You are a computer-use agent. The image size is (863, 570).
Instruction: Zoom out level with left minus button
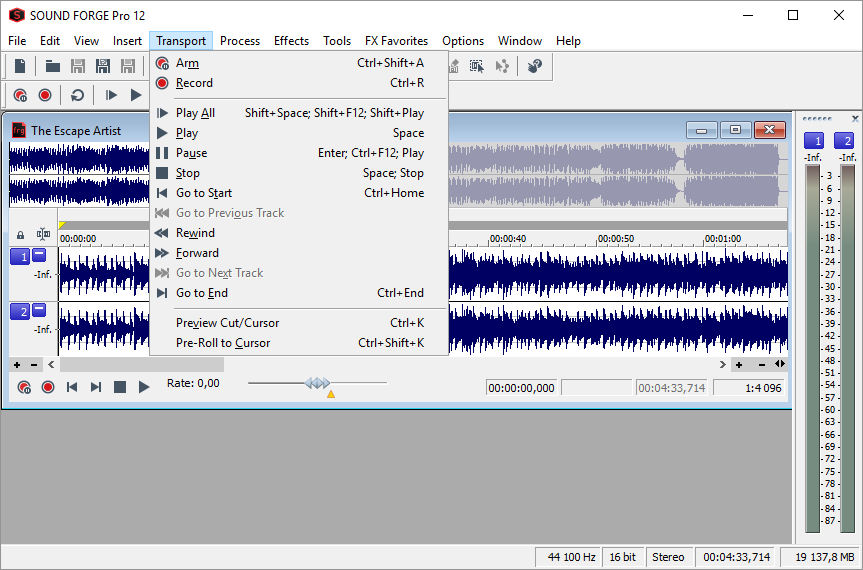click(34, 365)
